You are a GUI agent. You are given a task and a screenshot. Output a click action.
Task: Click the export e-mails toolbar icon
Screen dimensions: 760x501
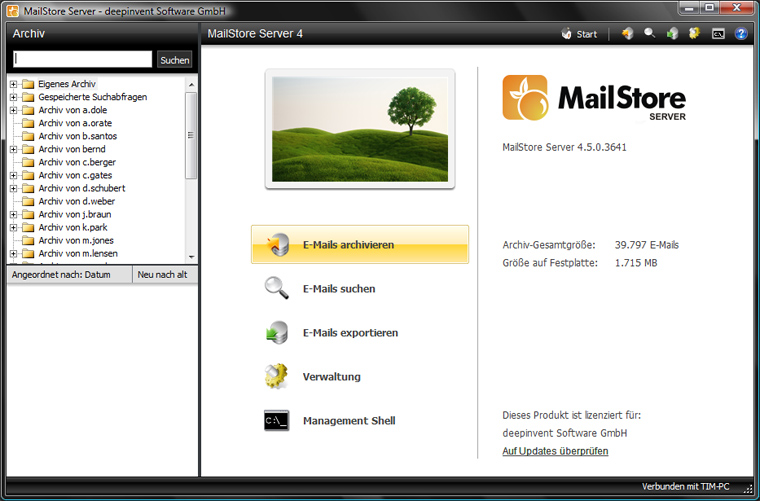(672, 33)
